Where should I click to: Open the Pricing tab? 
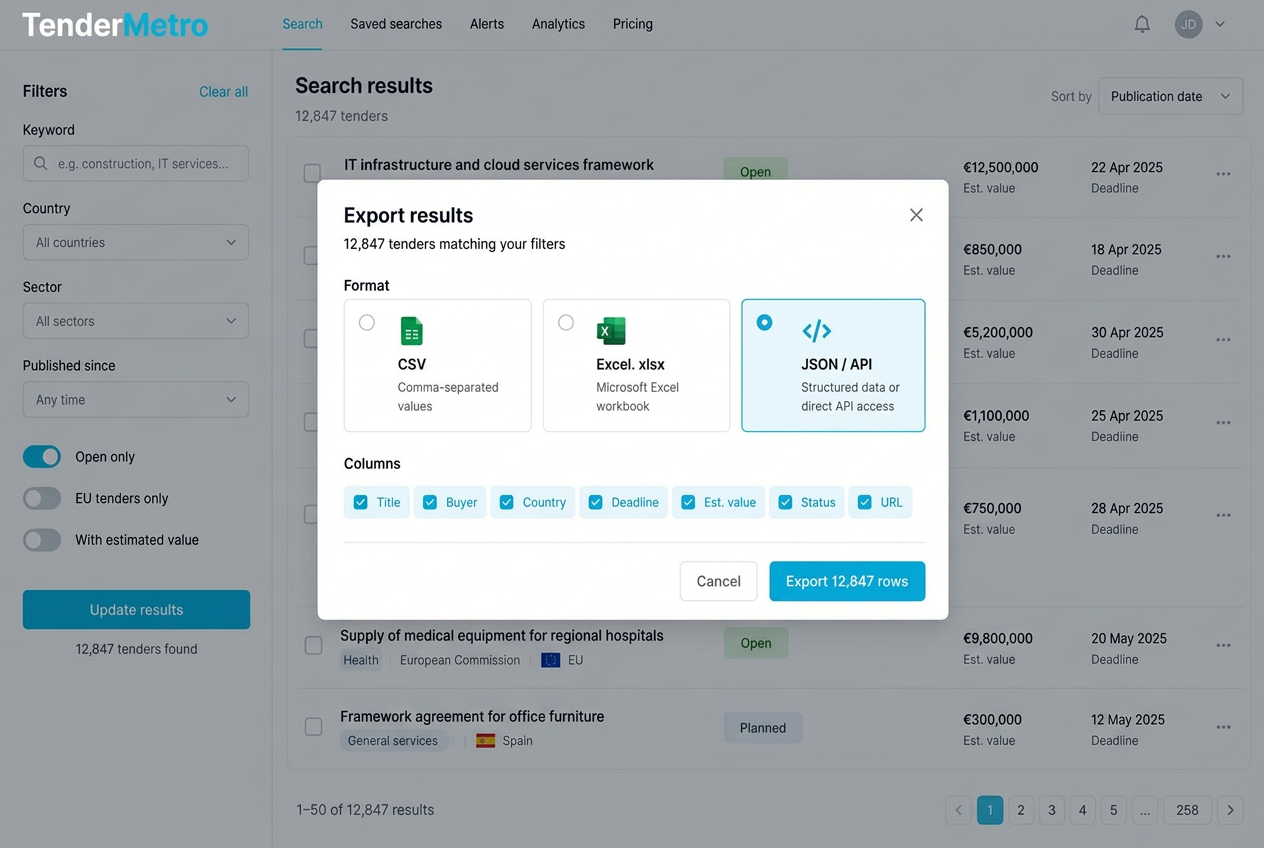633,24
